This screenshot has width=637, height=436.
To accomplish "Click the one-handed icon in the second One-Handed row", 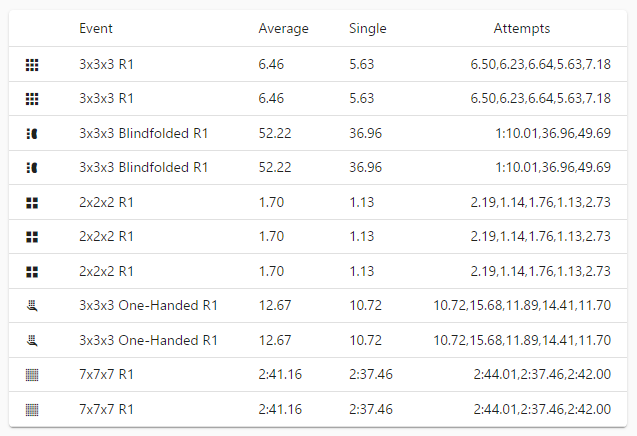I will [32, 341].
